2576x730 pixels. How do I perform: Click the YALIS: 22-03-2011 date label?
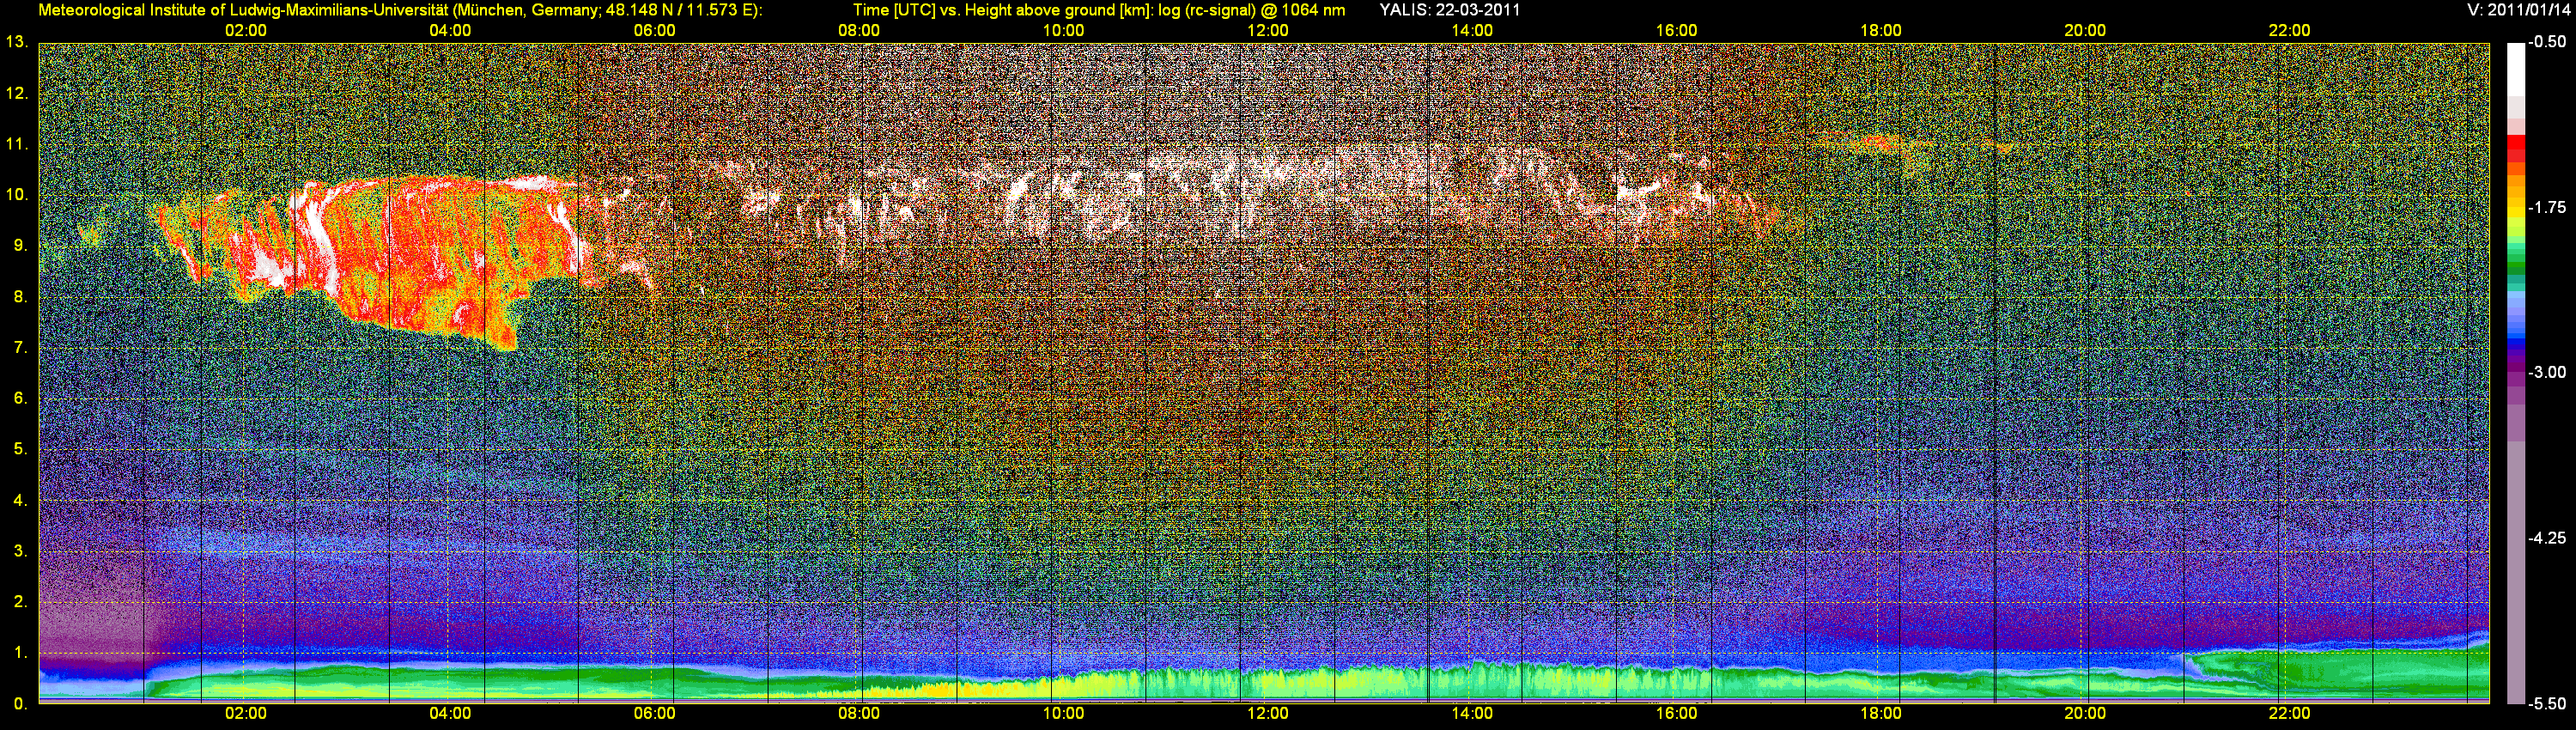(1449, 10)
